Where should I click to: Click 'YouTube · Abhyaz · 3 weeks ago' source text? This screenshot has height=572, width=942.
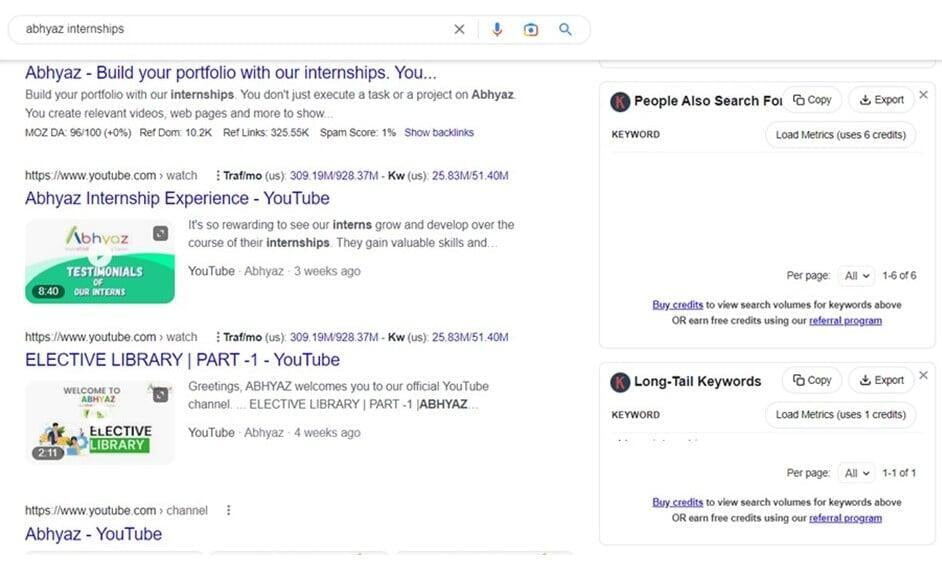[274, 271]
